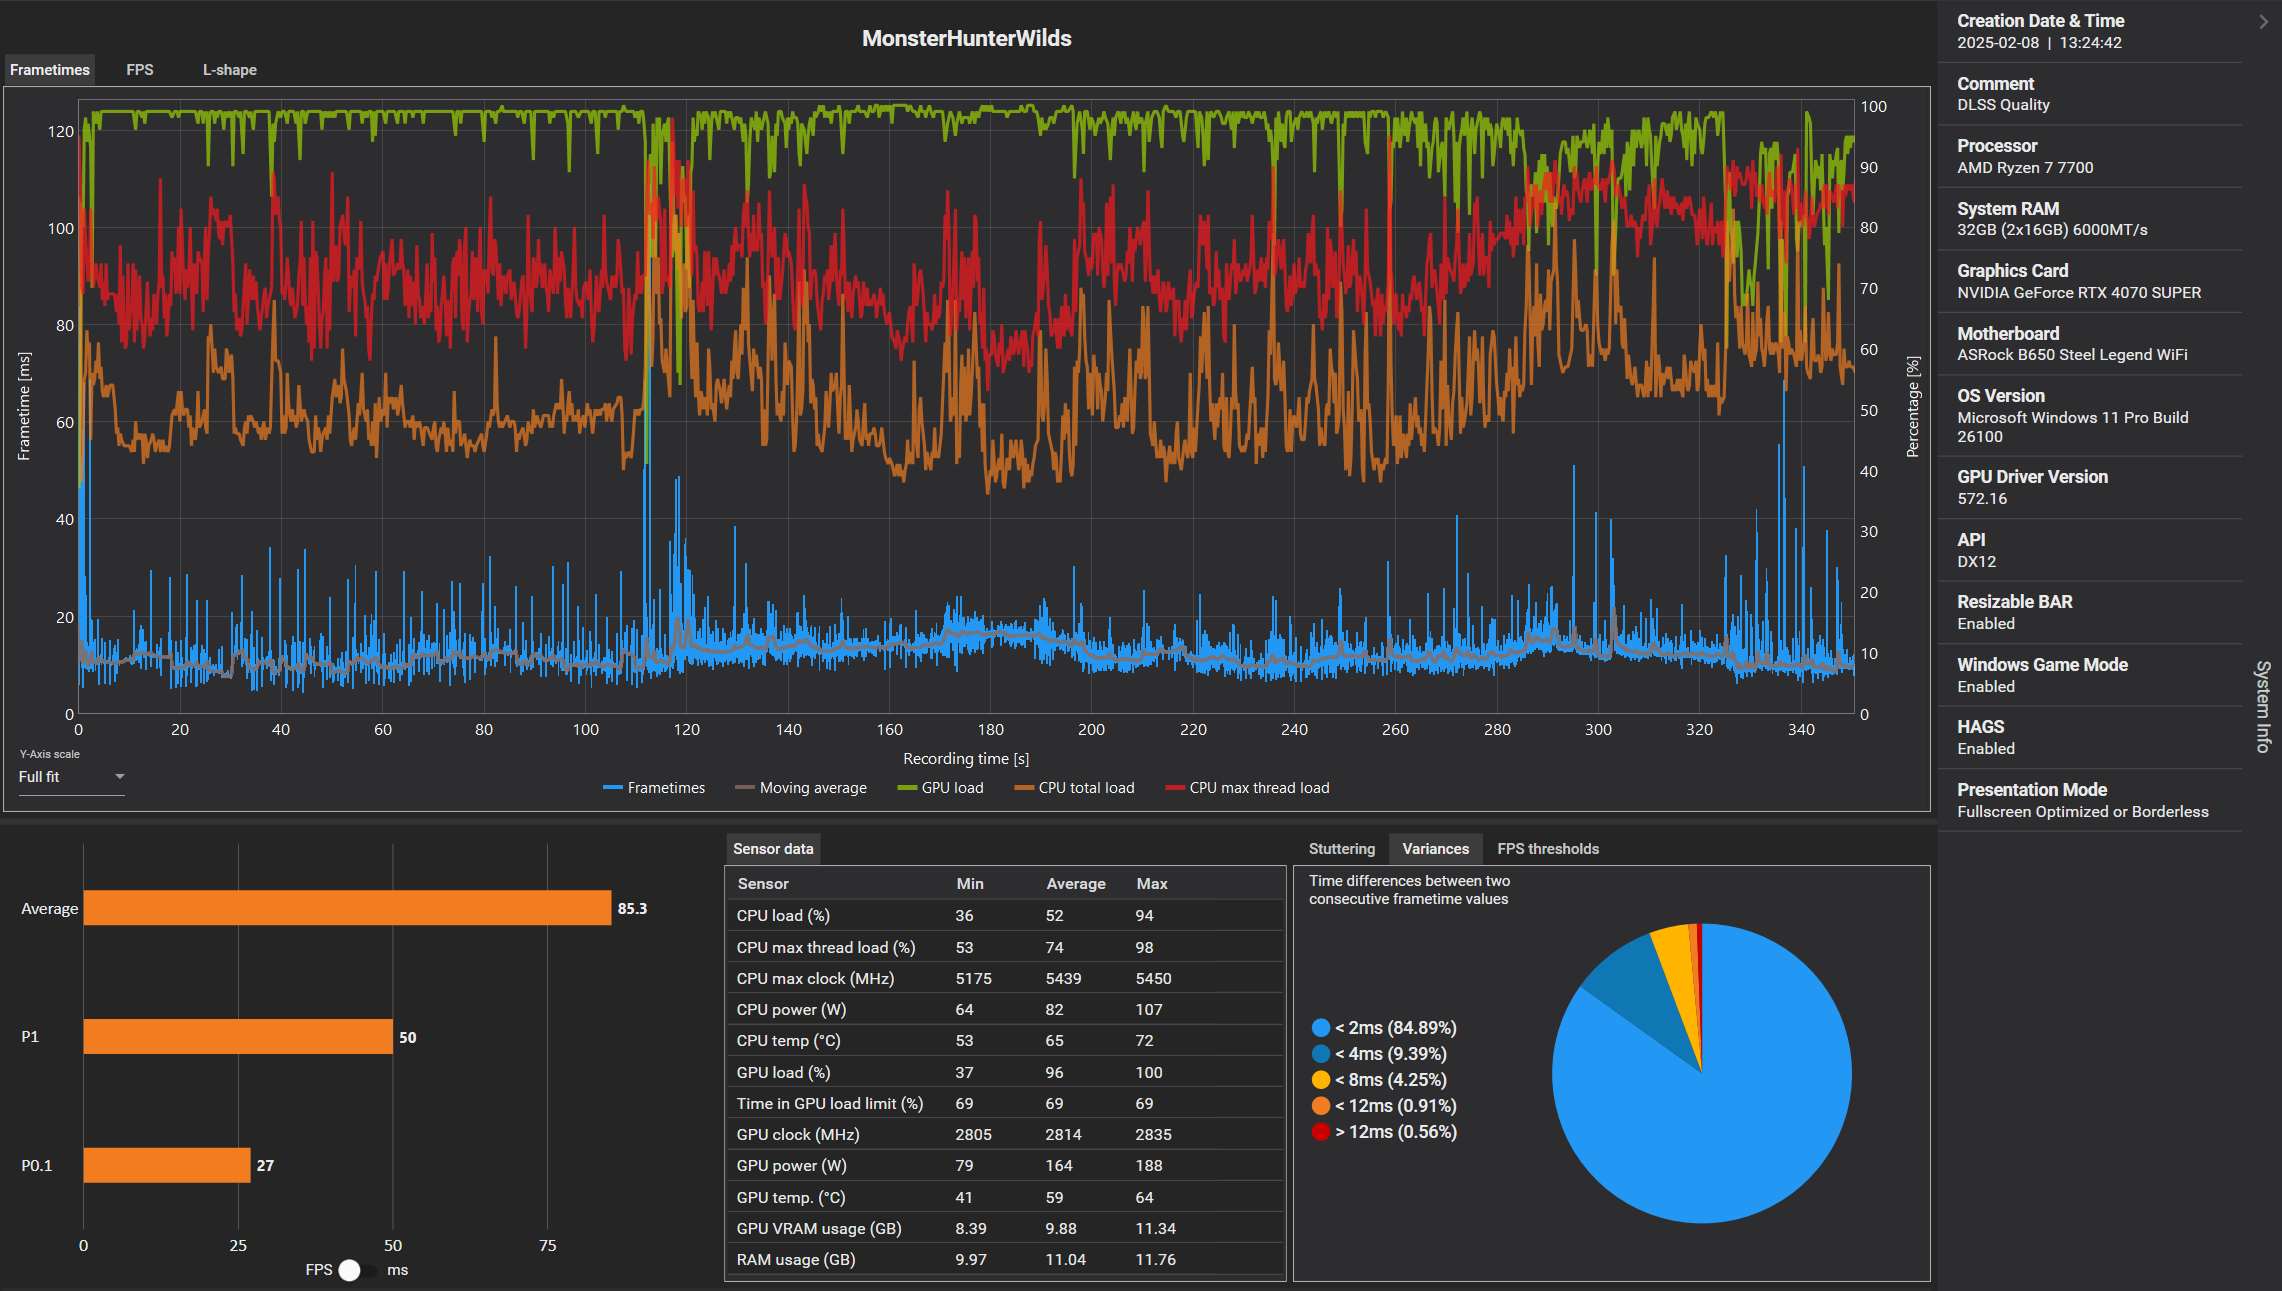This screenshot has height=1291, width=2282.
Task: Click the > 12ms red legend dot
Action: tap(1321, 1132)
